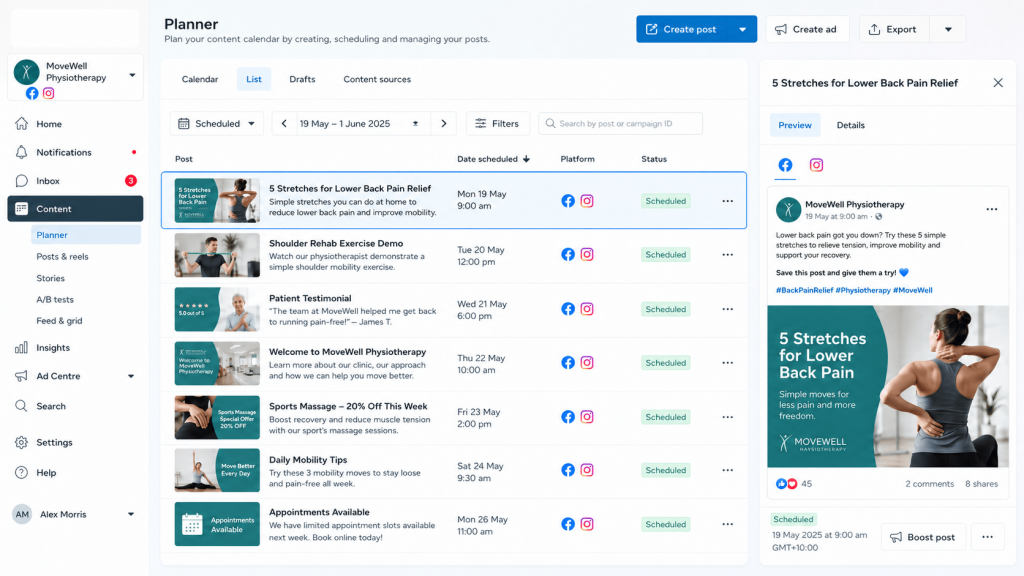Screen dimensions: 1024x576
Task: Open the Export options dropdown arrow
Action: coord(948,29)
